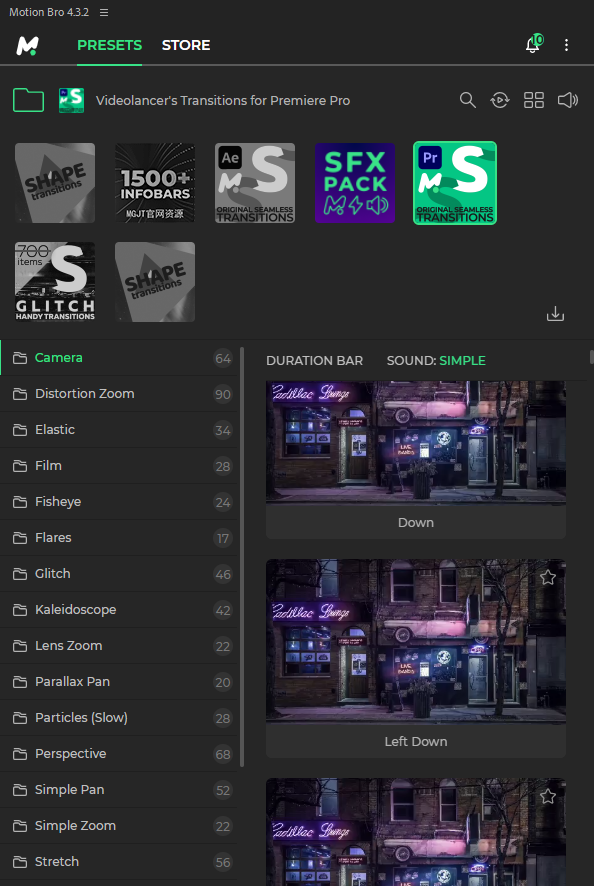The image size is (594, 886).
Task: Favorite the Left Down preset star
Action: pos(547,577)
